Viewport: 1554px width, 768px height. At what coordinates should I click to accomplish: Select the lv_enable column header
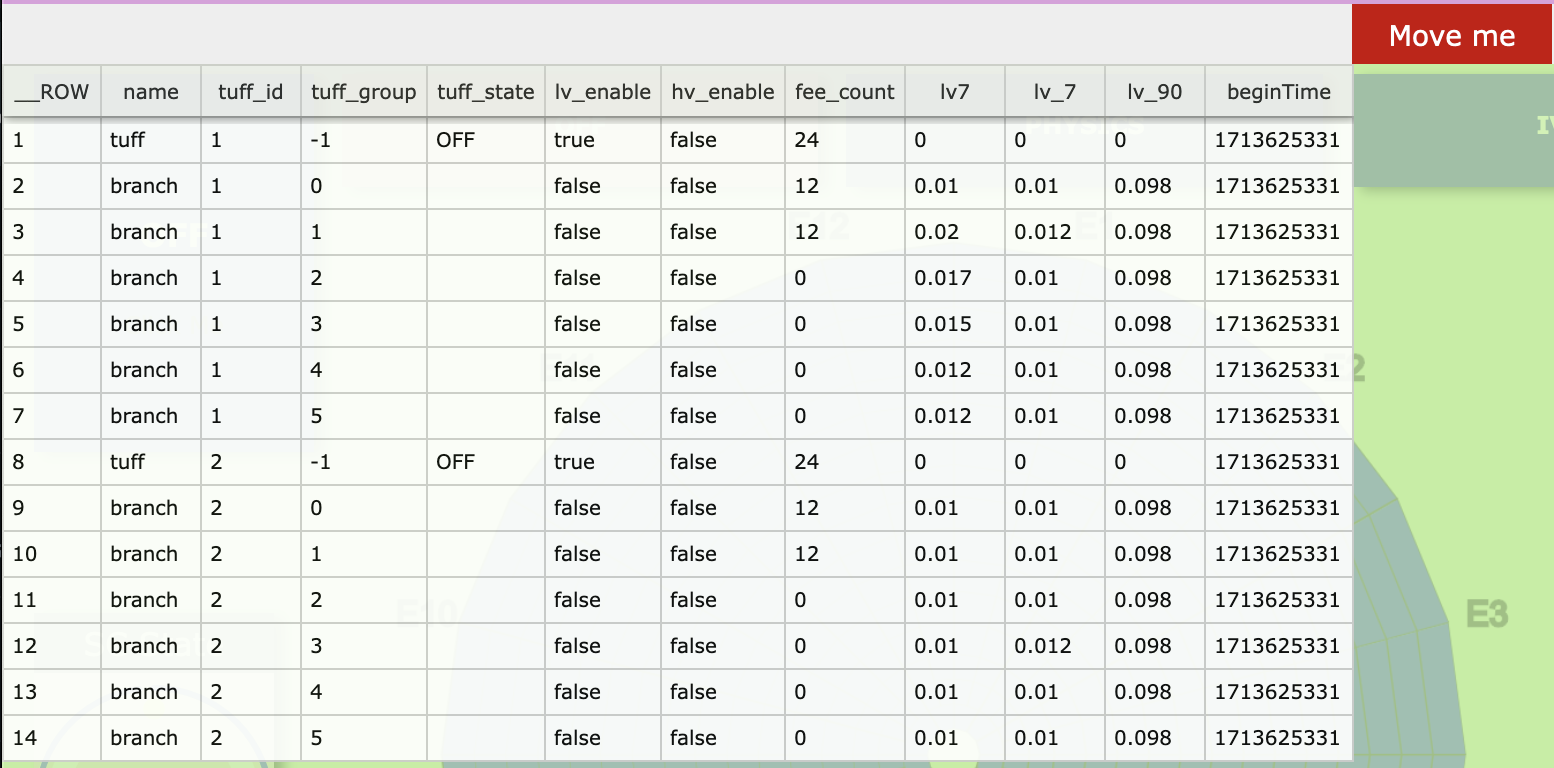(603, 92)
